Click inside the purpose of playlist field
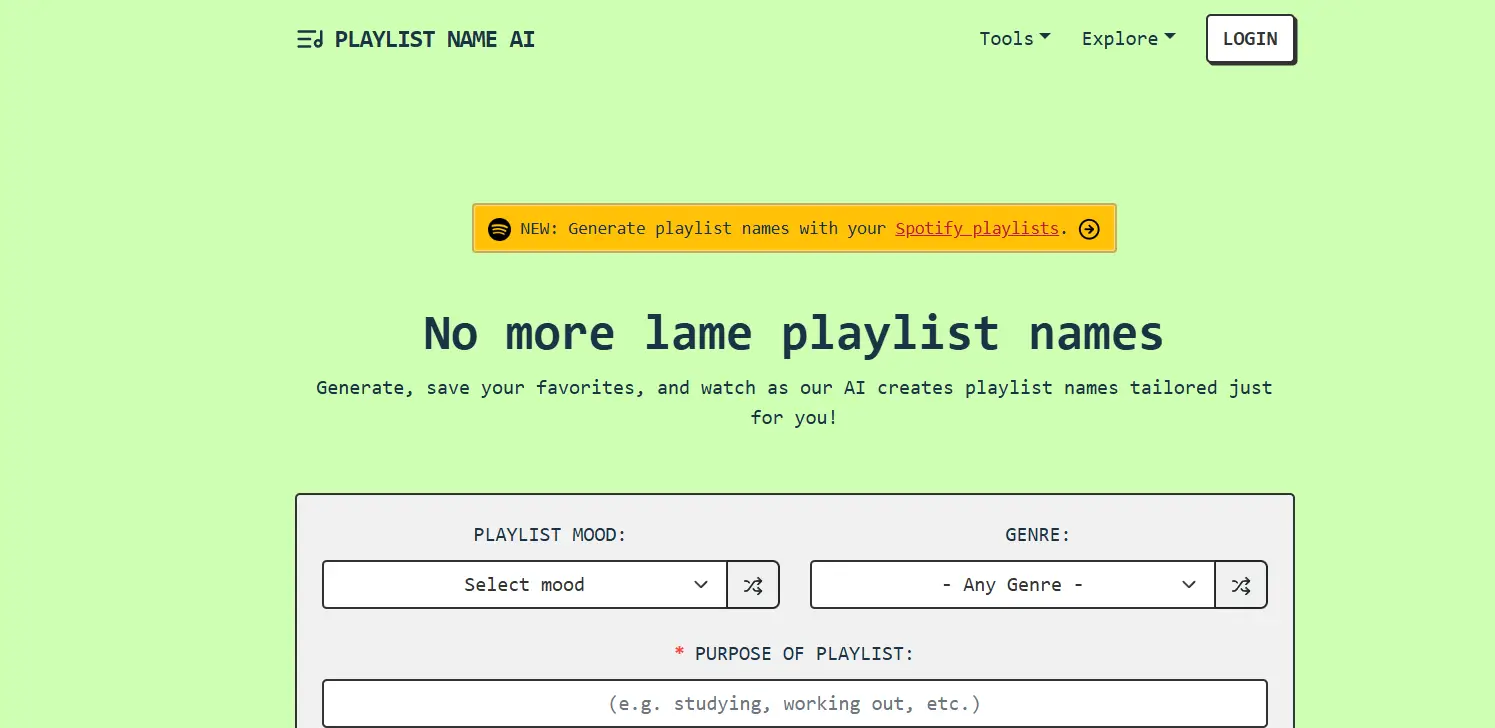This screenshot has height=728, width=1495. click(794, 703)
